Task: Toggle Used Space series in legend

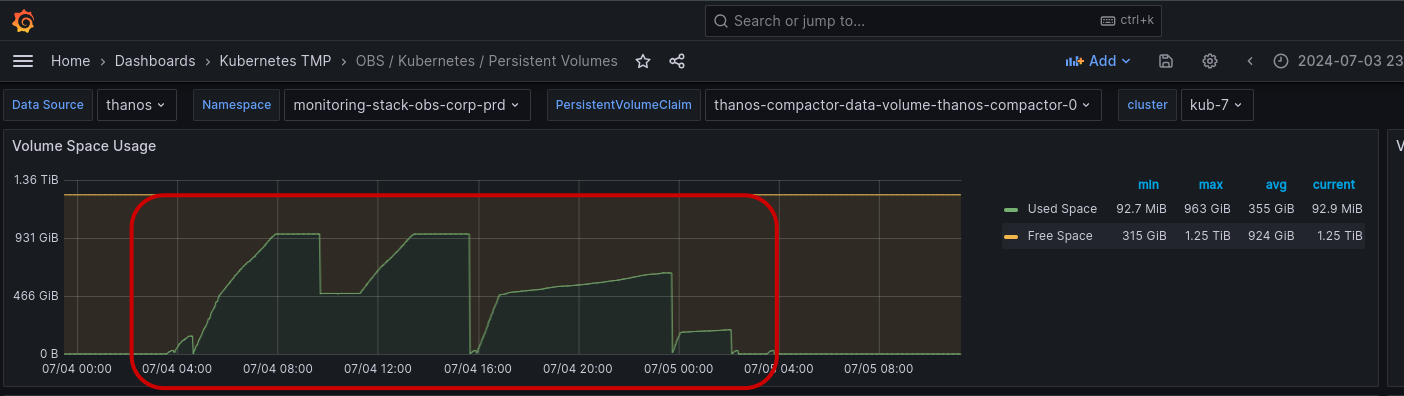Action: [x=1062, y=209]
